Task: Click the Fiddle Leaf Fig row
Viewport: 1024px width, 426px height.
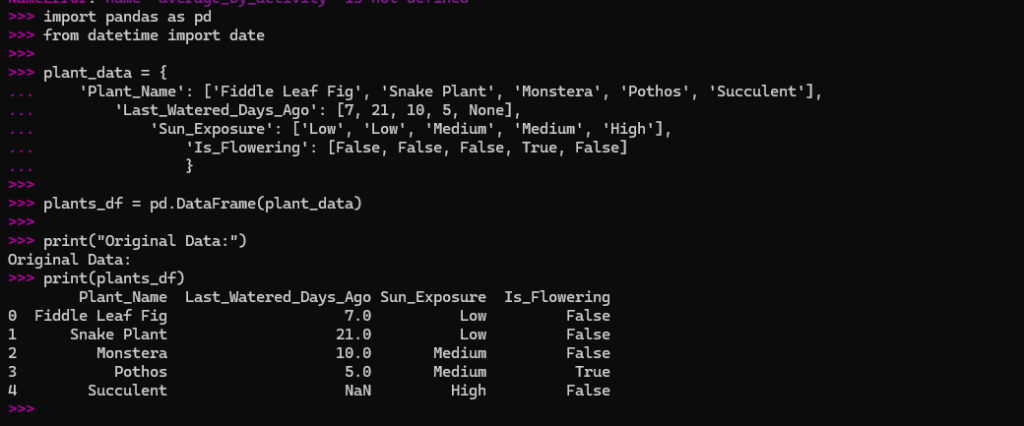Action: [x=309, y=316]
